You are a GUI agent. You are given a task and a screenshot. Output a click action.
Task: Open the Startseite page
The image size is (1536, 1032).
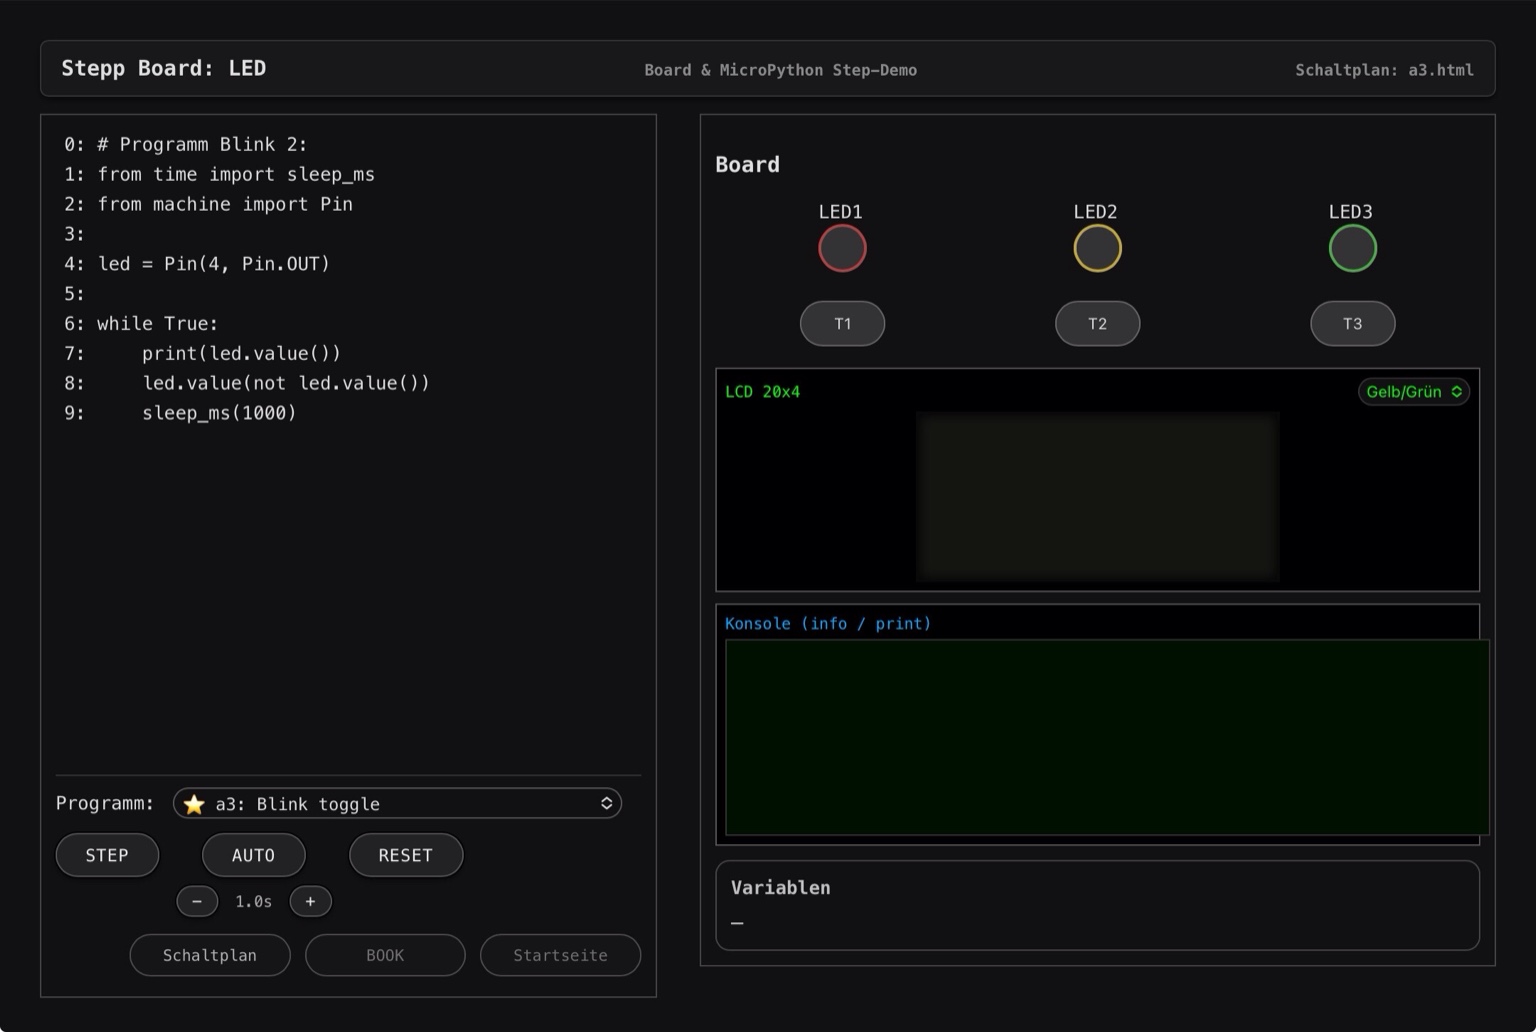(x=560, y=955)
